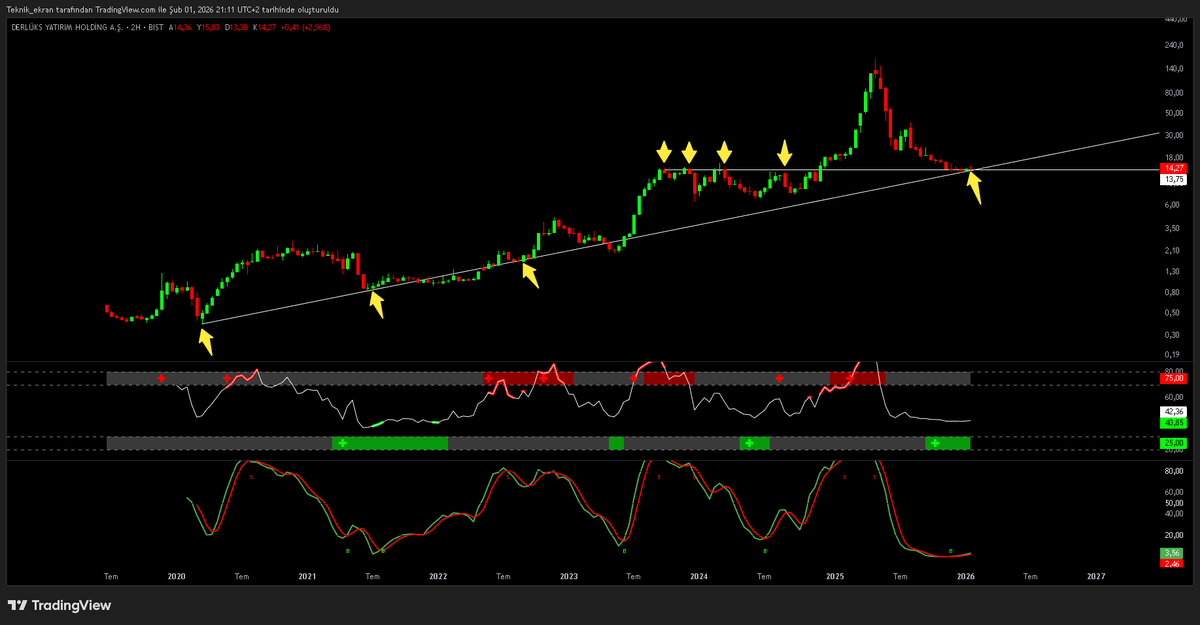Click the TradingView logo at the bottom

[59, 605]
